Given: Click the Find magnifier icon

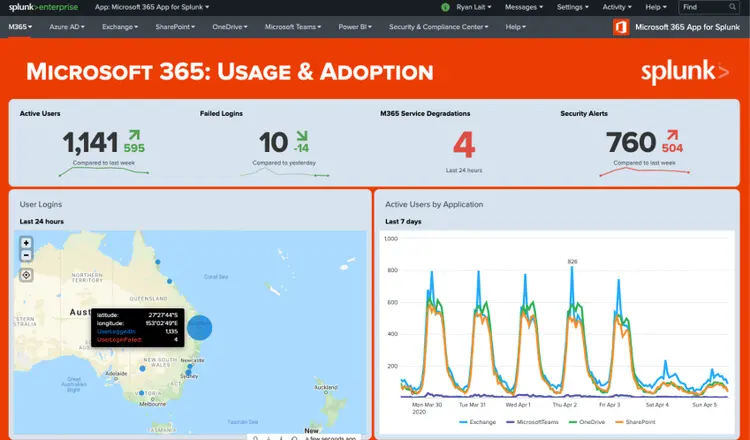Looking at the screenshot, I should coord(732,7).
